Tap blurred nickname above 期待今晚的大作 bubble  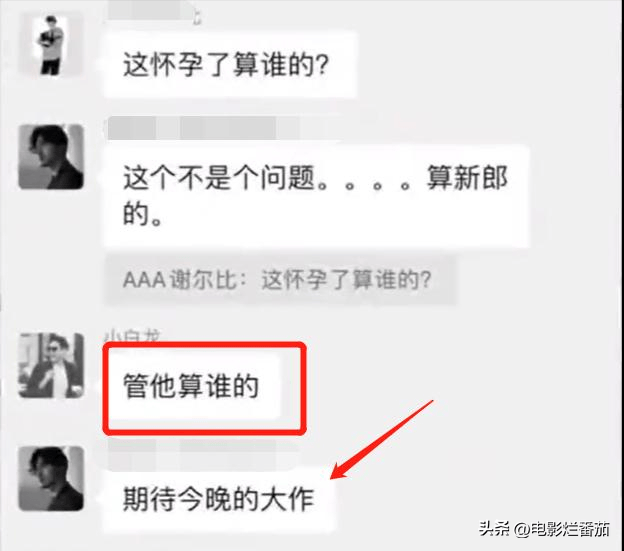(203, 452)
